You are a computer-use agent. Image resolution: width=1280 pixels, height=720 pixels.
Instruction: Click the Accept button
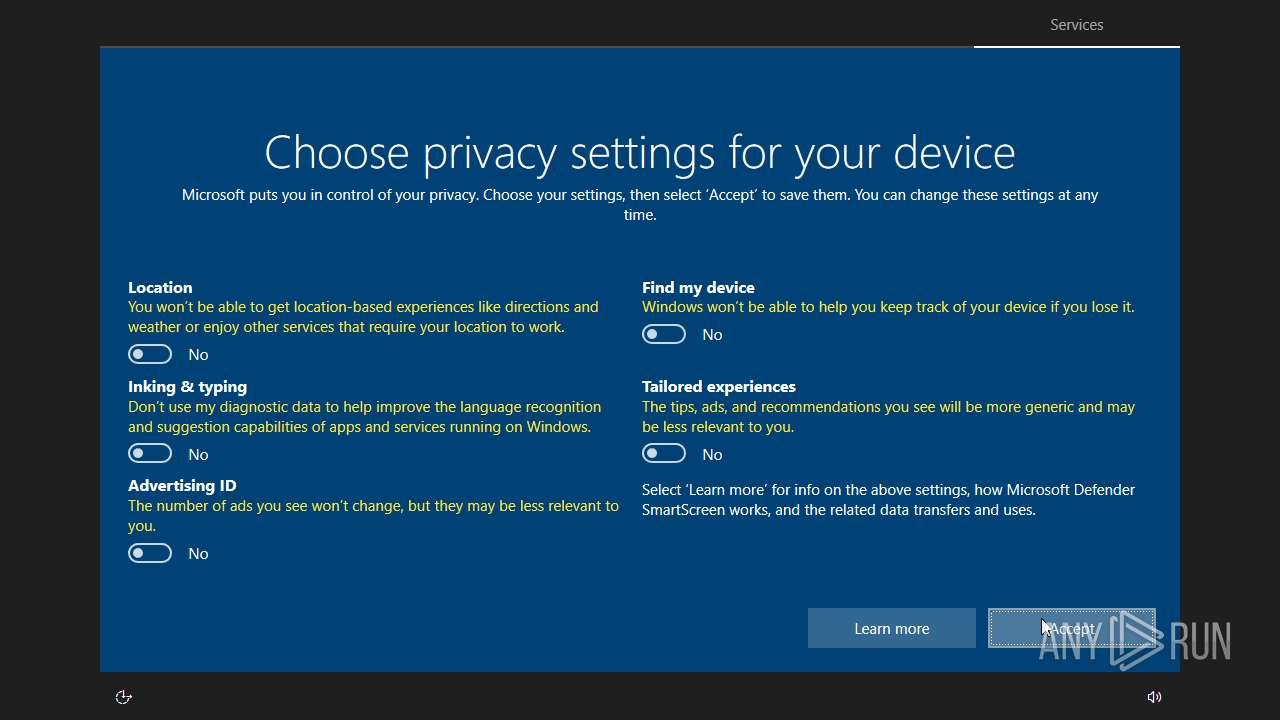click(x=1072, y=628)
